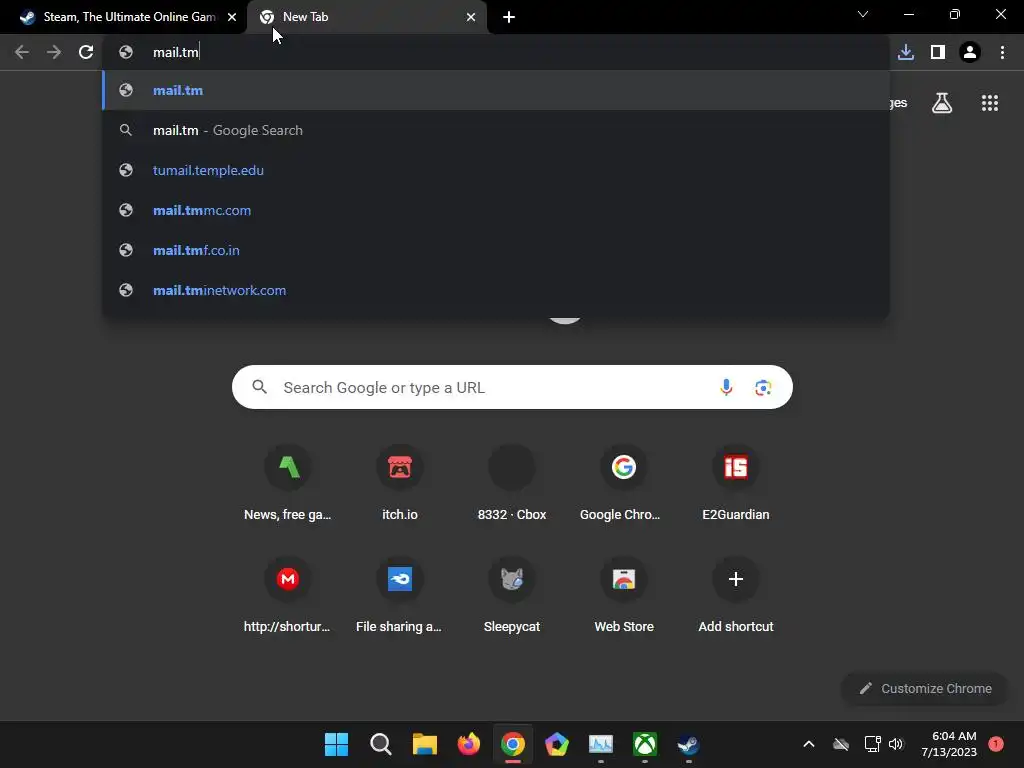Select tumail.temple.edu suggestion
The height and width of the screenshot is (768, 1024).
pos(496,170)
